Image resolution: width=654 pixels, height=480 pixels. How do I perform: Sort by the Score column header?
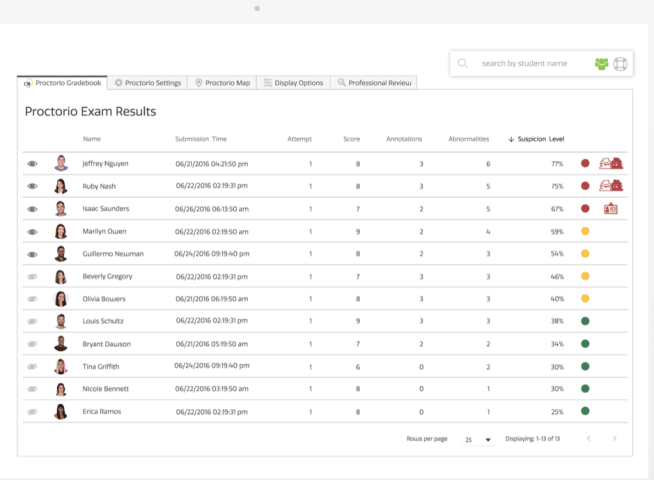(351, 139)
